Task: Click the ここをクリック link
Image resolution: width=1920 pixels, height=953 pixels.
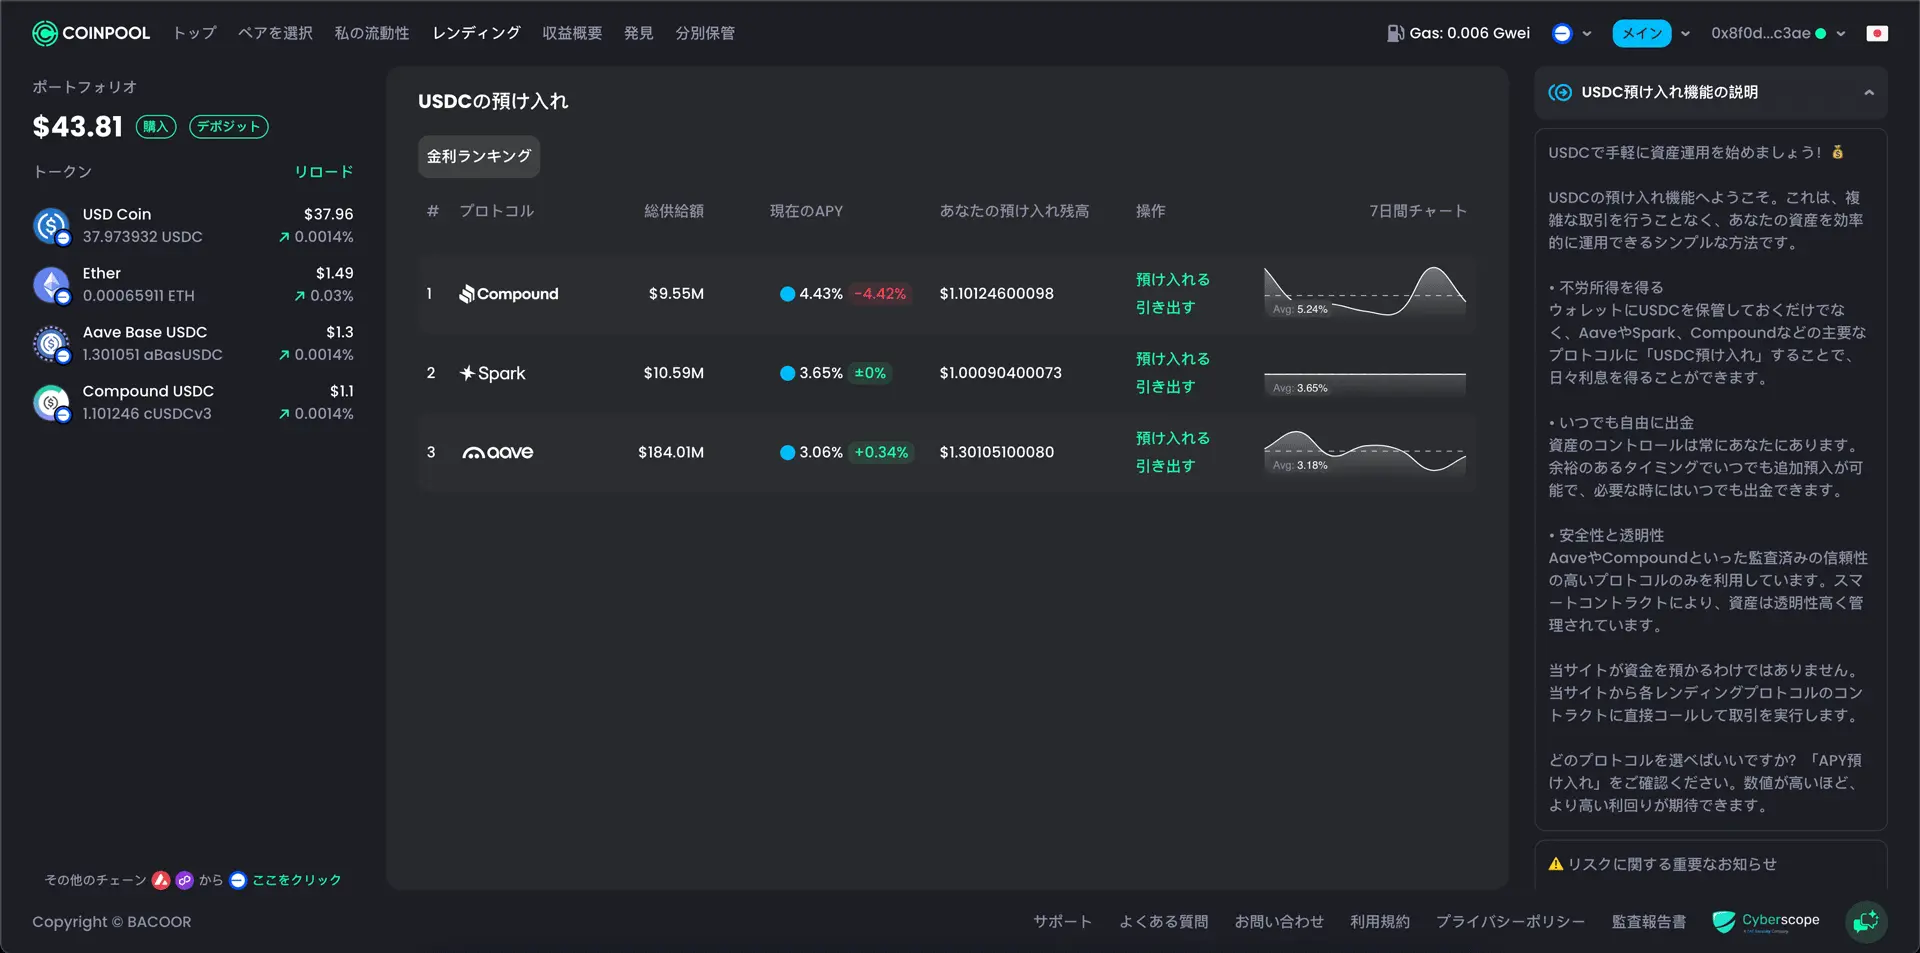Action: point(297,880)
